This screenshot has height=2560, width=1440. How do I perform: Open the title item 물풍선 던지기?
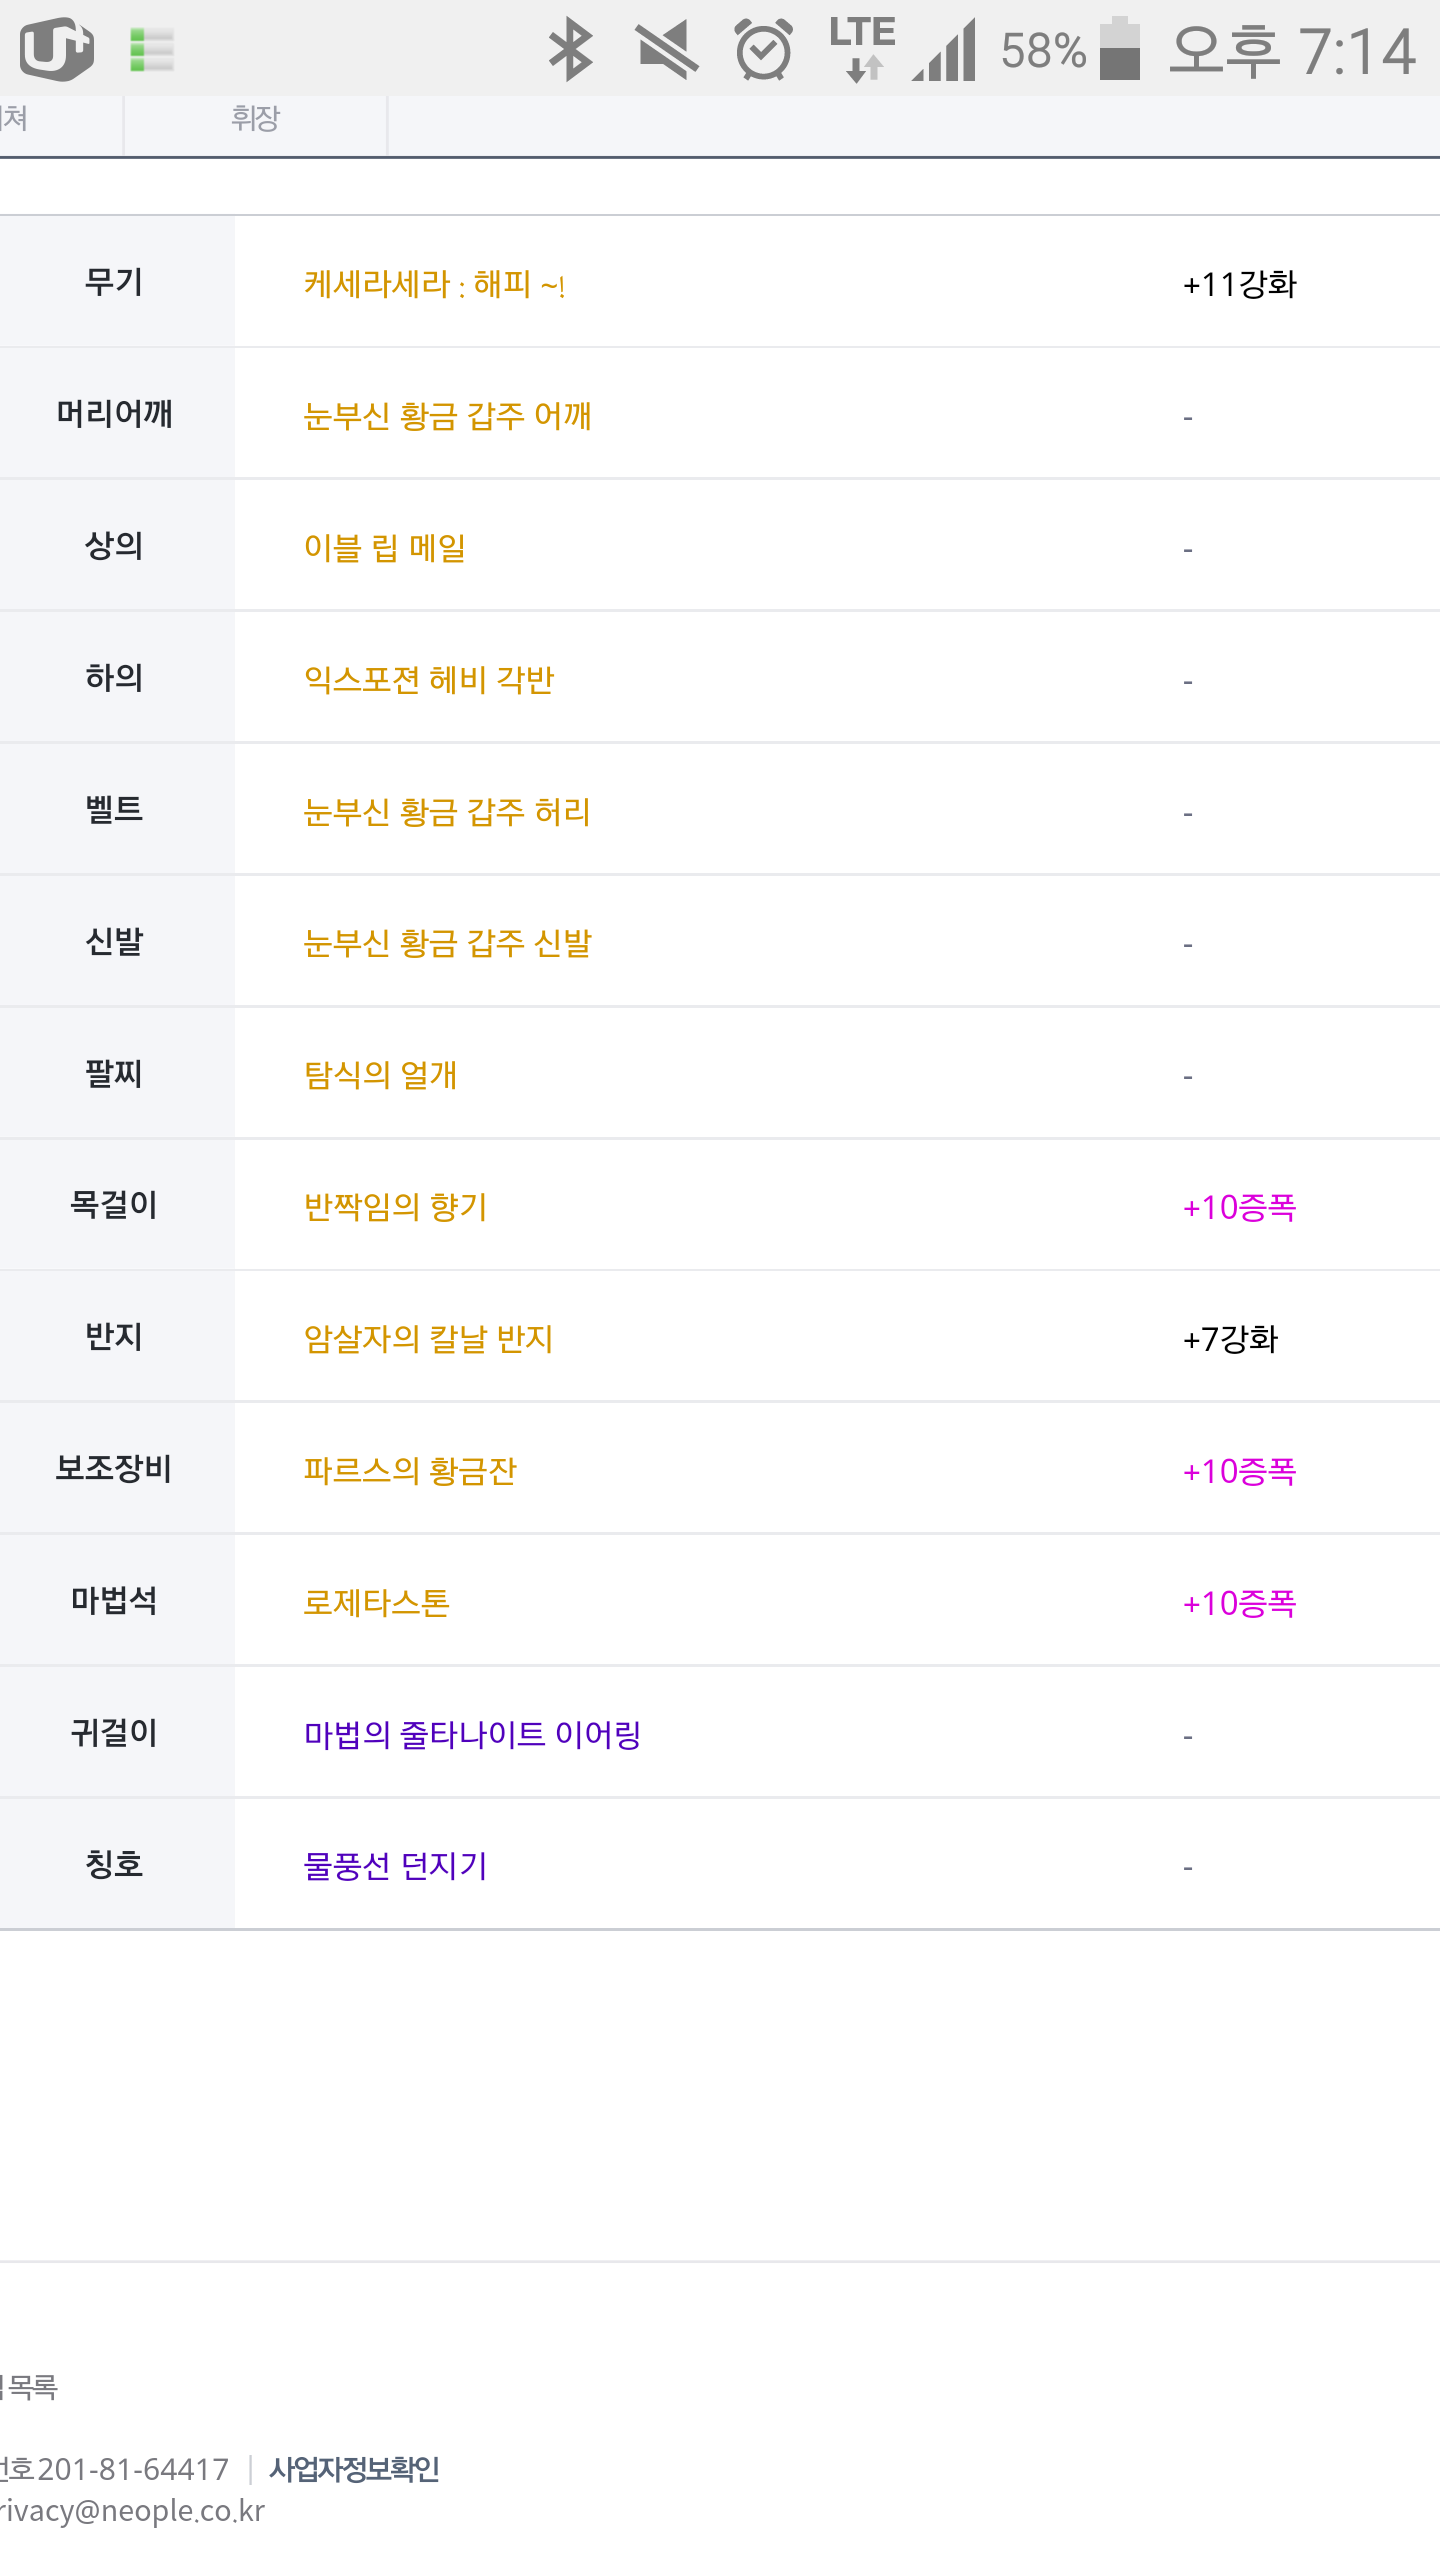click(x=395, y=1866)
